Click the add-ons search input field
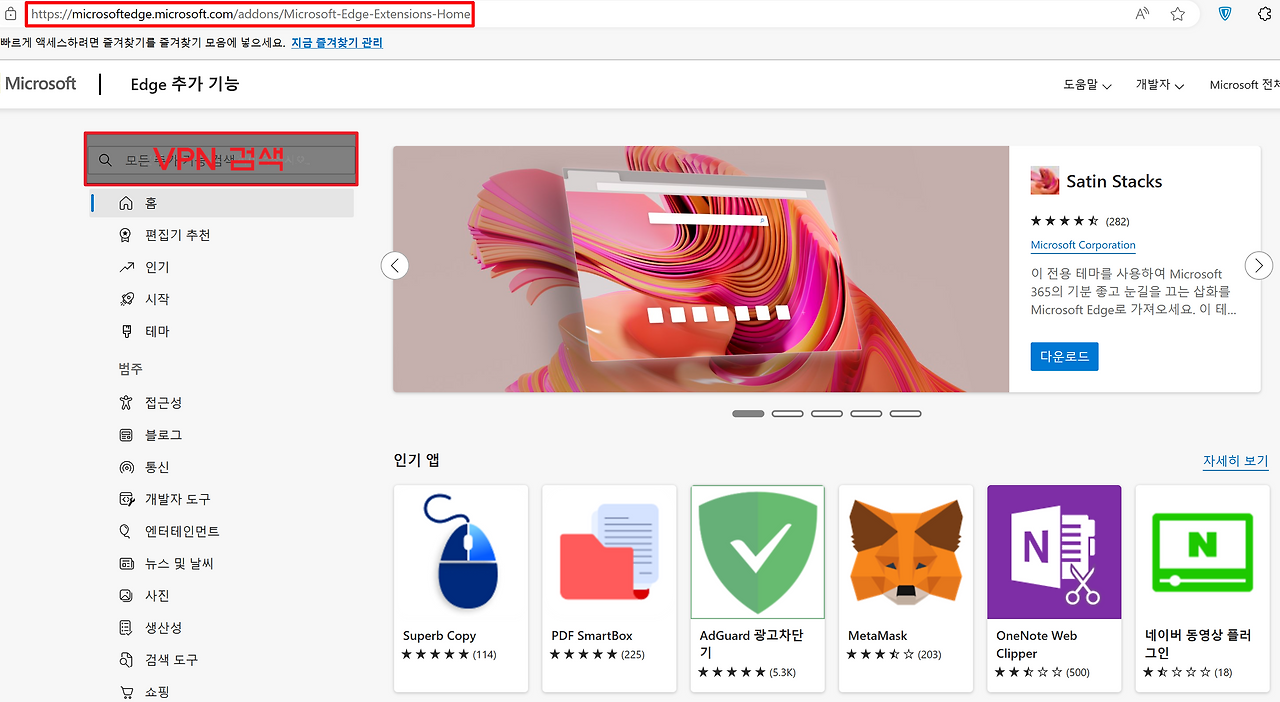Image resolution: width=1280 pixels, height=702 pixels. pos(220,159)
